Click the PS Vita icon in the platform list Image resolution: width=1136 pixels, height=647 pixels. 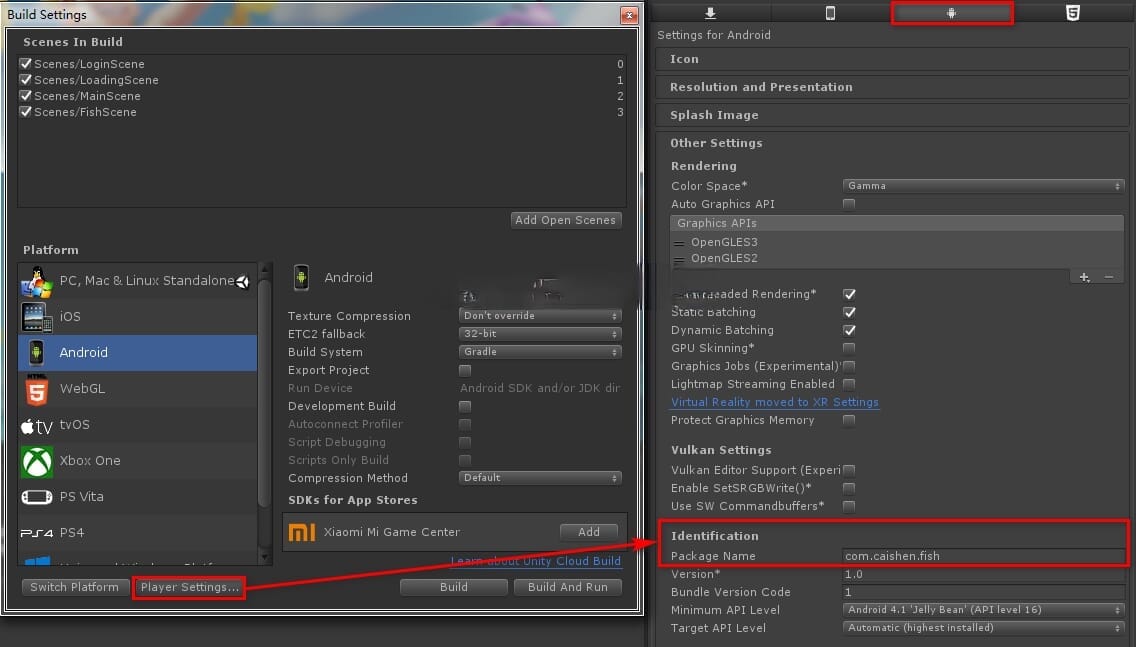[36, 497]
